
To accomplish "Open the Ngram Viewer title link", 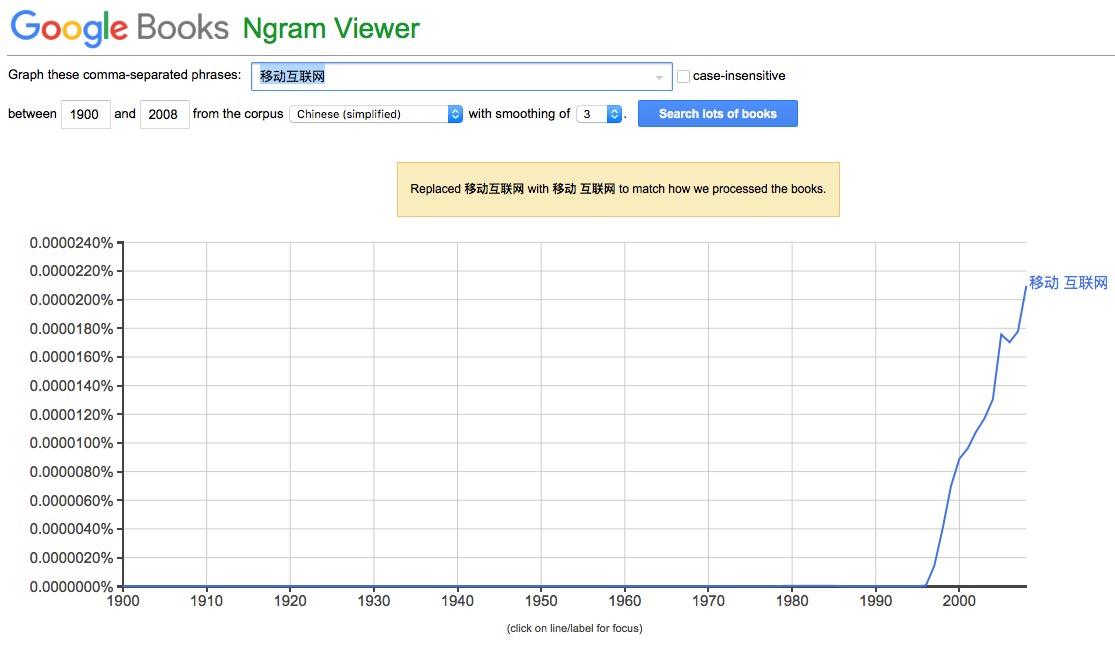I will point(331,28).
